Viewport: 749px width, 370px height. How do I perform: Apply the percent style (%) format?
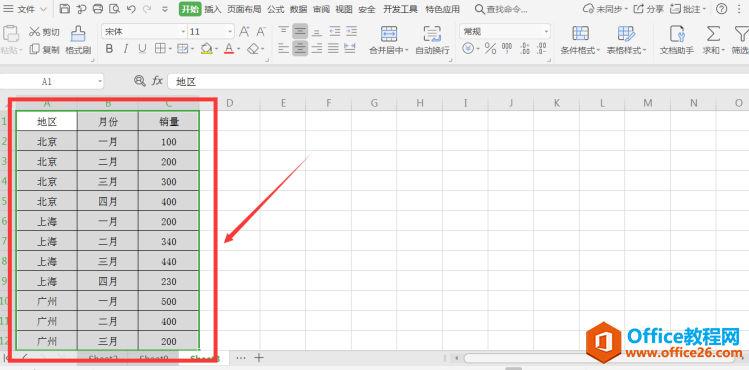[x=491, y=48]
